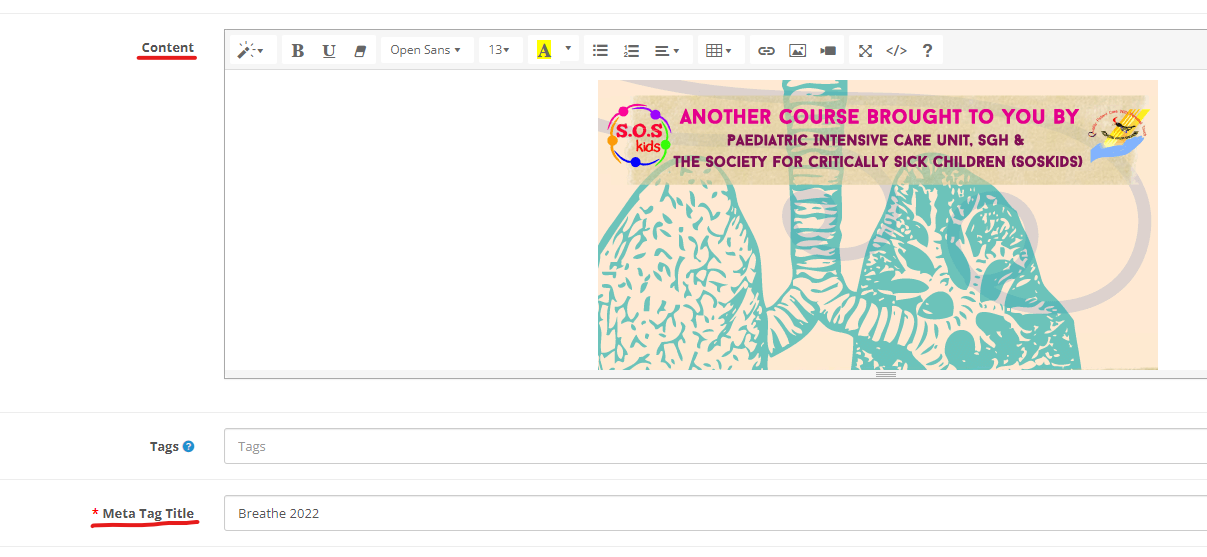The width and height of the screenshot is (1207, 557).
Task: Click the Tags label text
Action: pos(164,447)
